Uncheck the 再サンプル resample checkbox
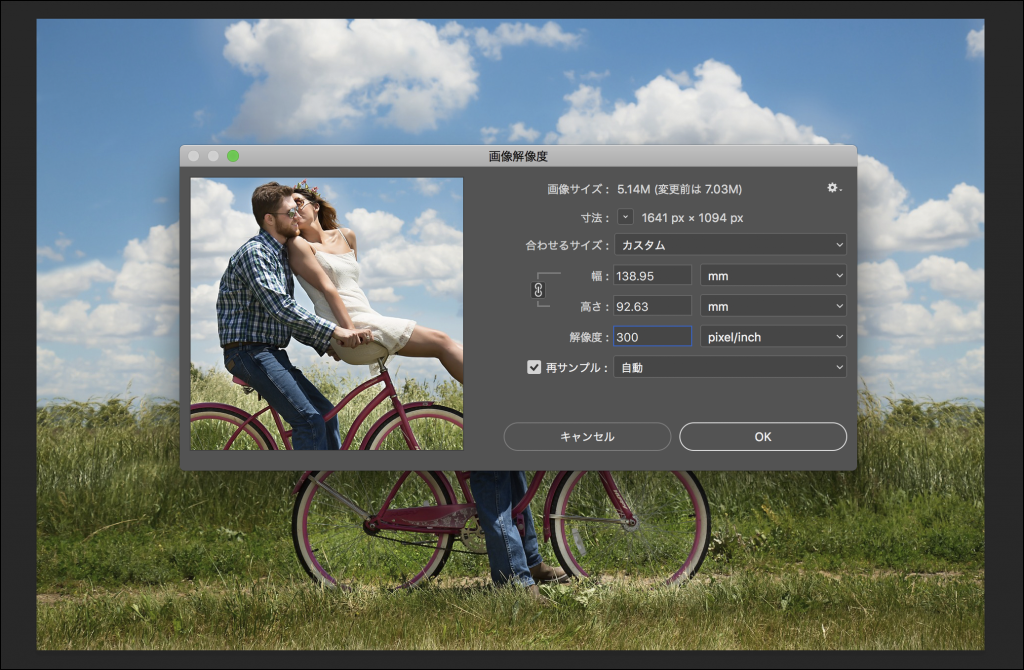The height and width of the screenshot is (670, 1024). [532, 366]
